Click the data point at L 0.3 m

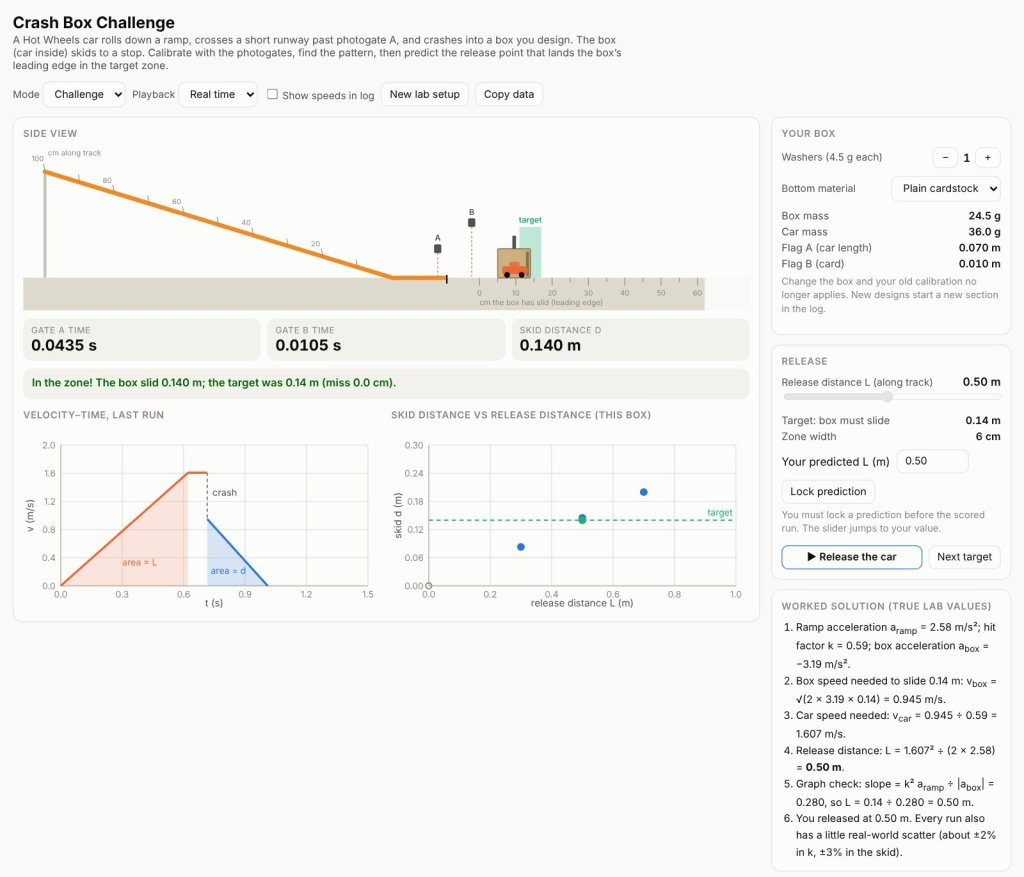tap(520, 547)
